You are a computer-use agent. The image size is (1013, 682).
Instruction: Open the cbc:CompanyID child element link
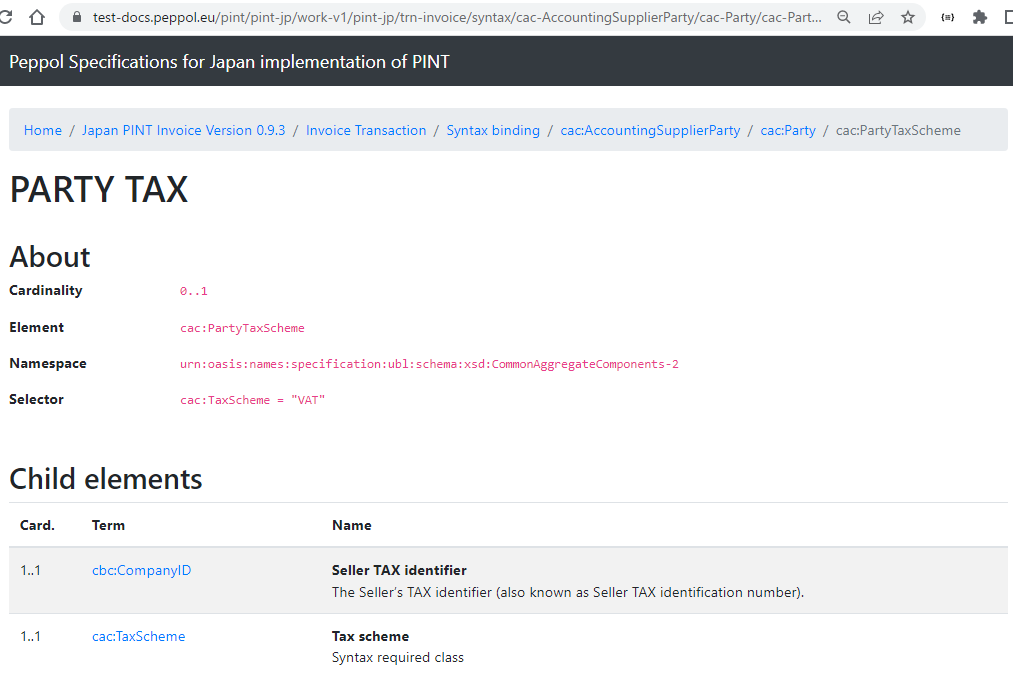pos(141,570)
